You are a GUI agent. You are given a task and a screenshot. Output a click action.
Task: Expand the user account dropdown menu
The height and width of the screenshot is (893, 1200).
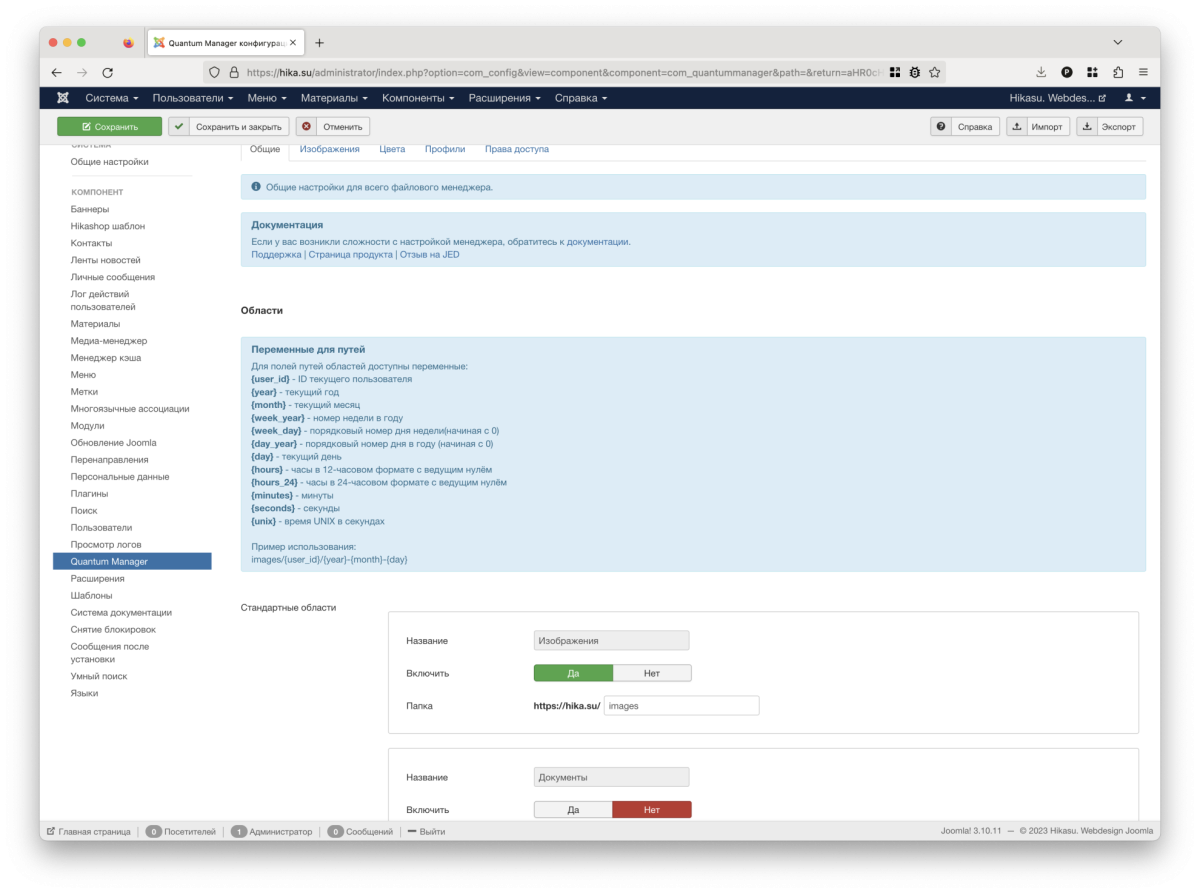1135,98
